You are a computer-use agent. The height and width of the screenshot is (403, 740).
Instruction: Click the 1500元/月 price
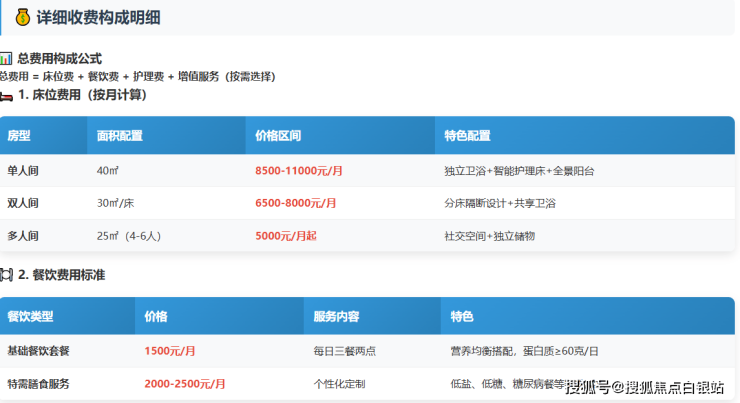(x=170, y=351)
